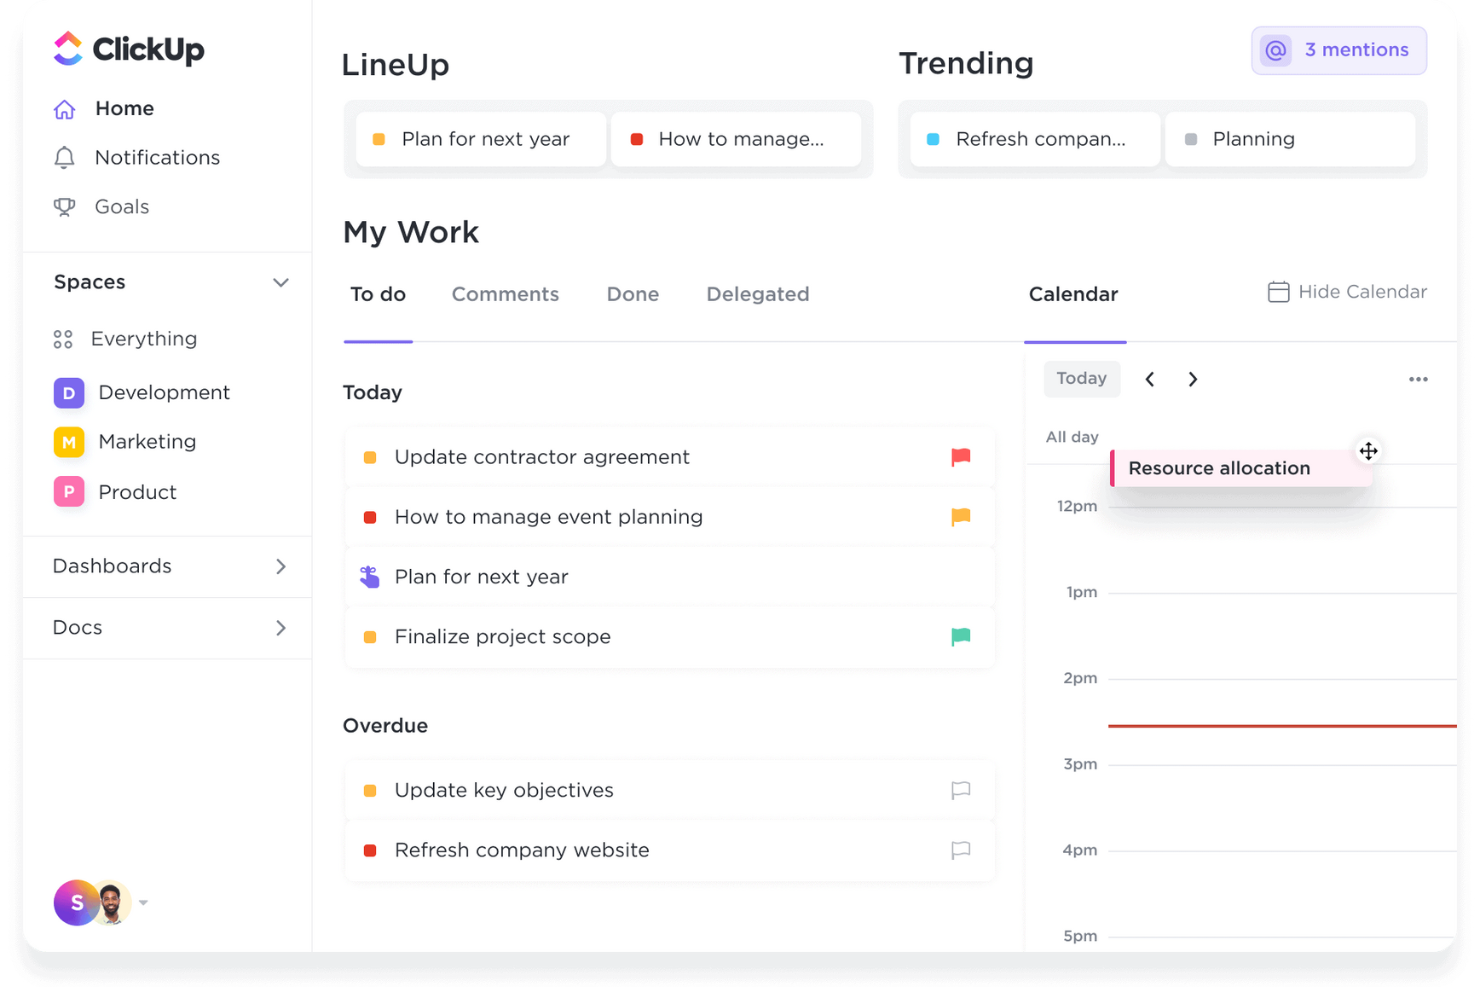Screen dimensions: 1480x987
Task: Go to next day in calendar
Action: coord(1193,379)
